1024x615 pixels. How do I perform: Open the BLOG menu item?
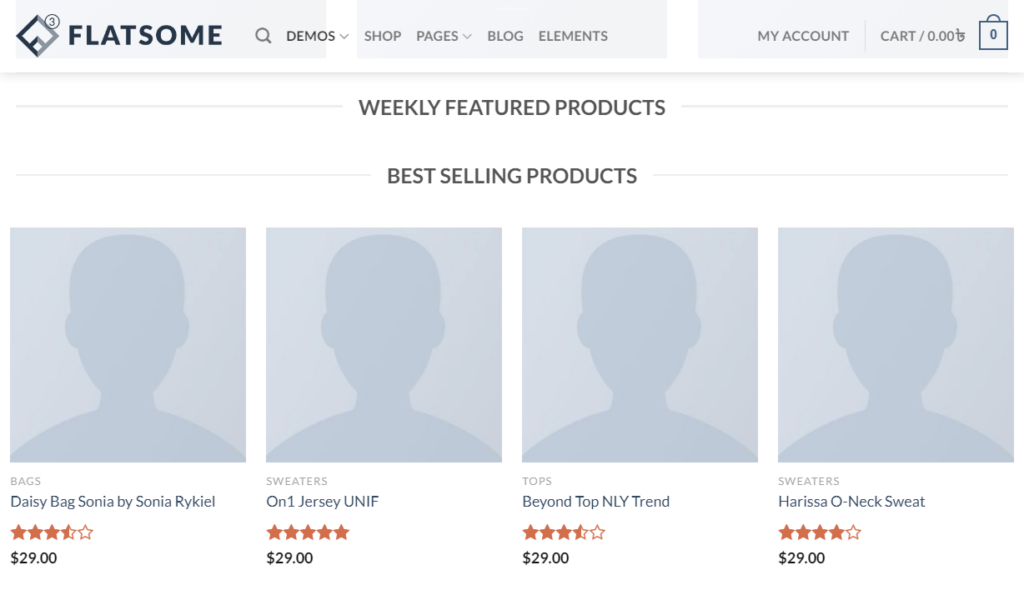pos(505,35)
